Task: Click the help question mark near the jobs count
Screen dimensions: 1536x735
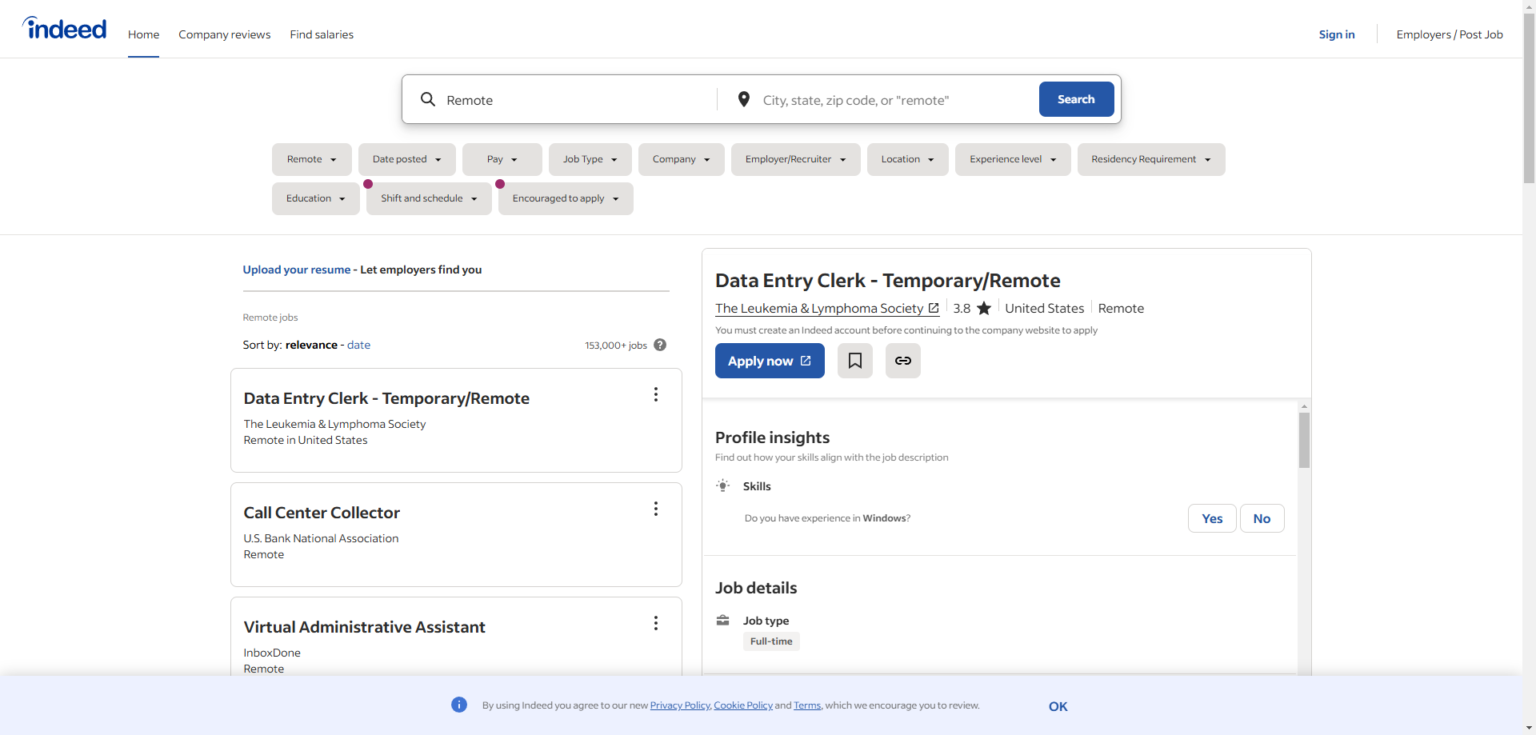Action: (659, 344)
